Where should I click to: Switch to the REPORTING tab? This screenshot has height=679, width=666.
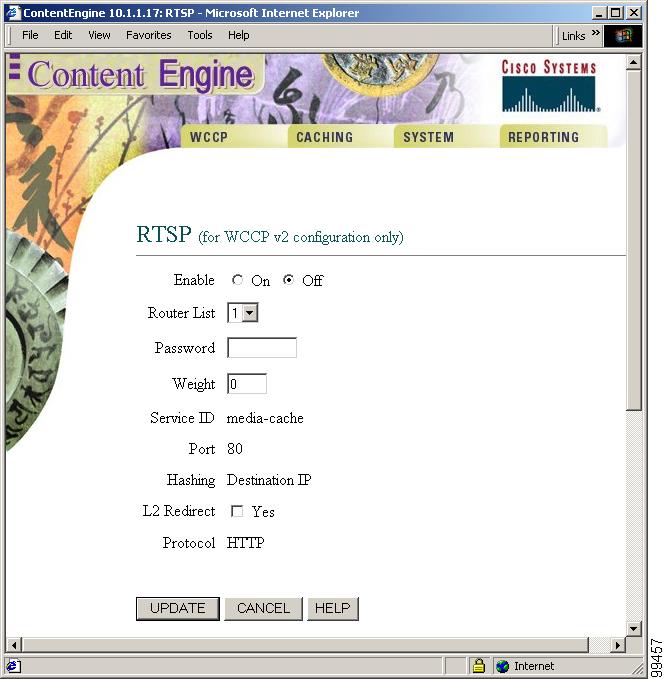pos(553,137)
